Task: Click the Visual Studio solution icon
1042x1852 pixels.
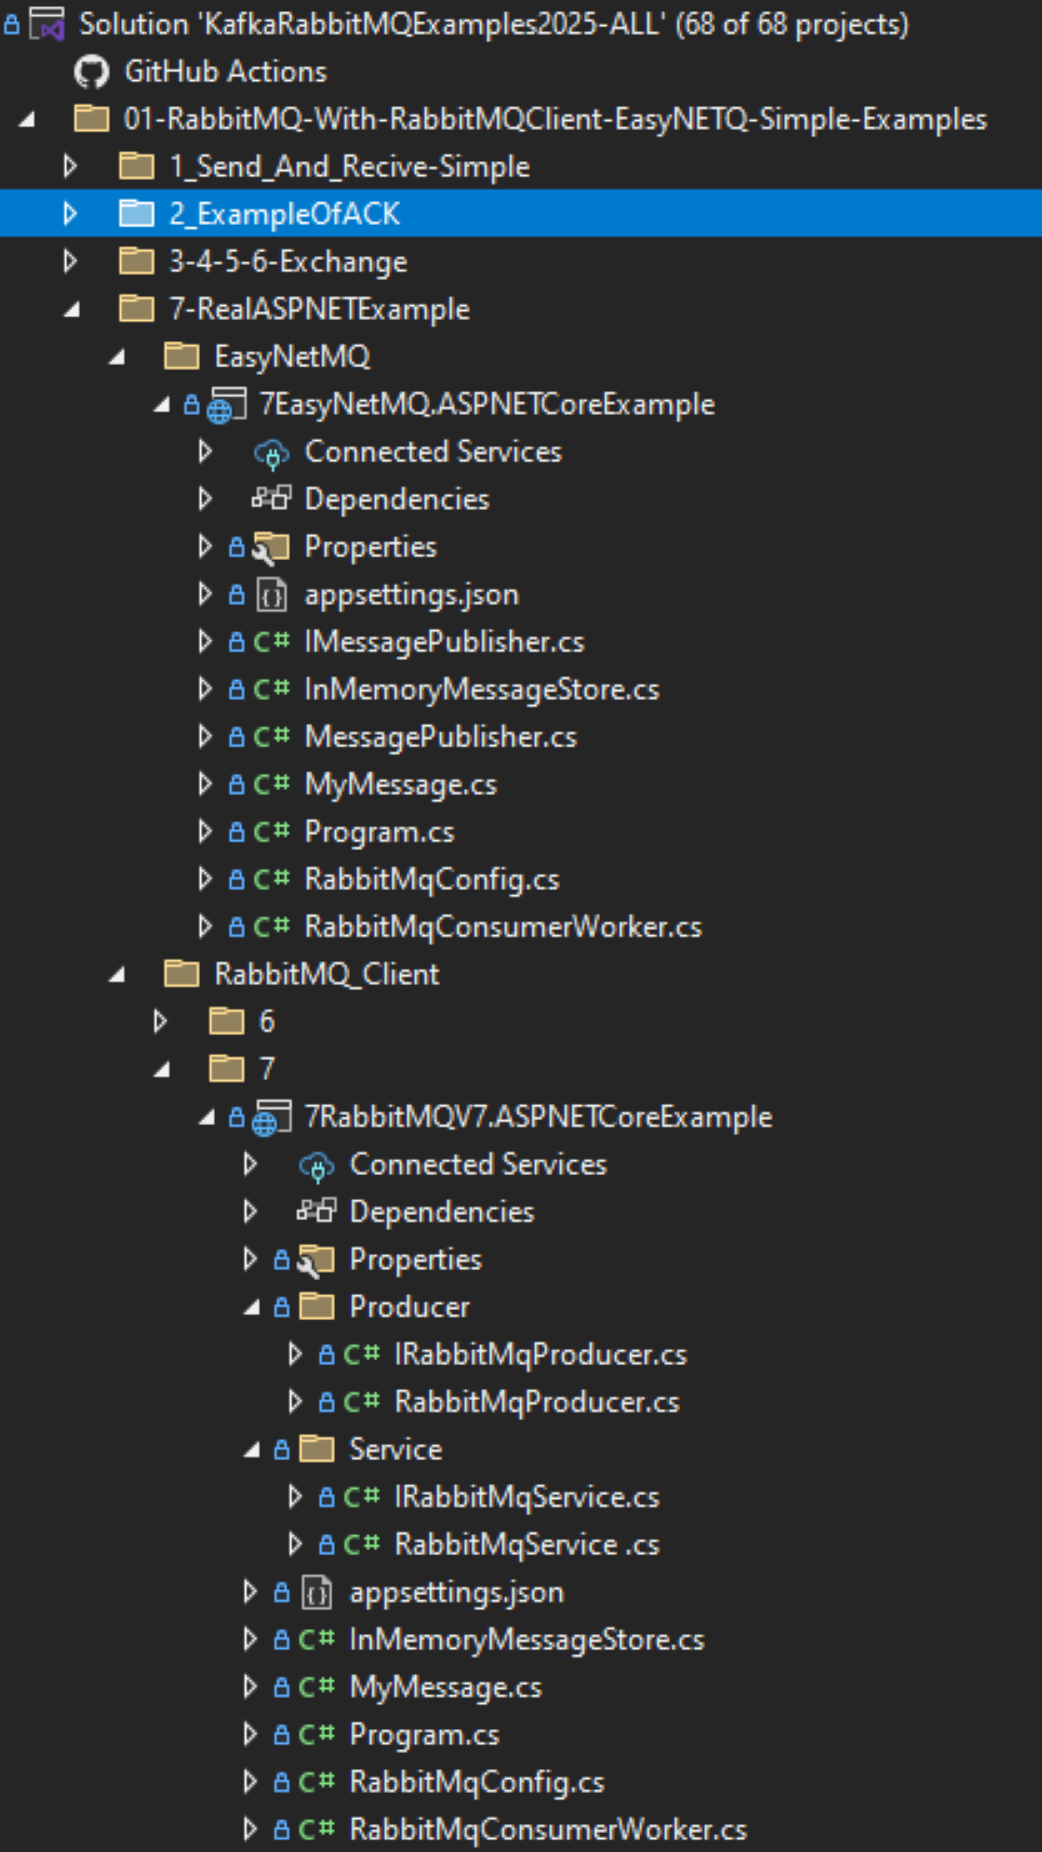Action: point(47,24)
